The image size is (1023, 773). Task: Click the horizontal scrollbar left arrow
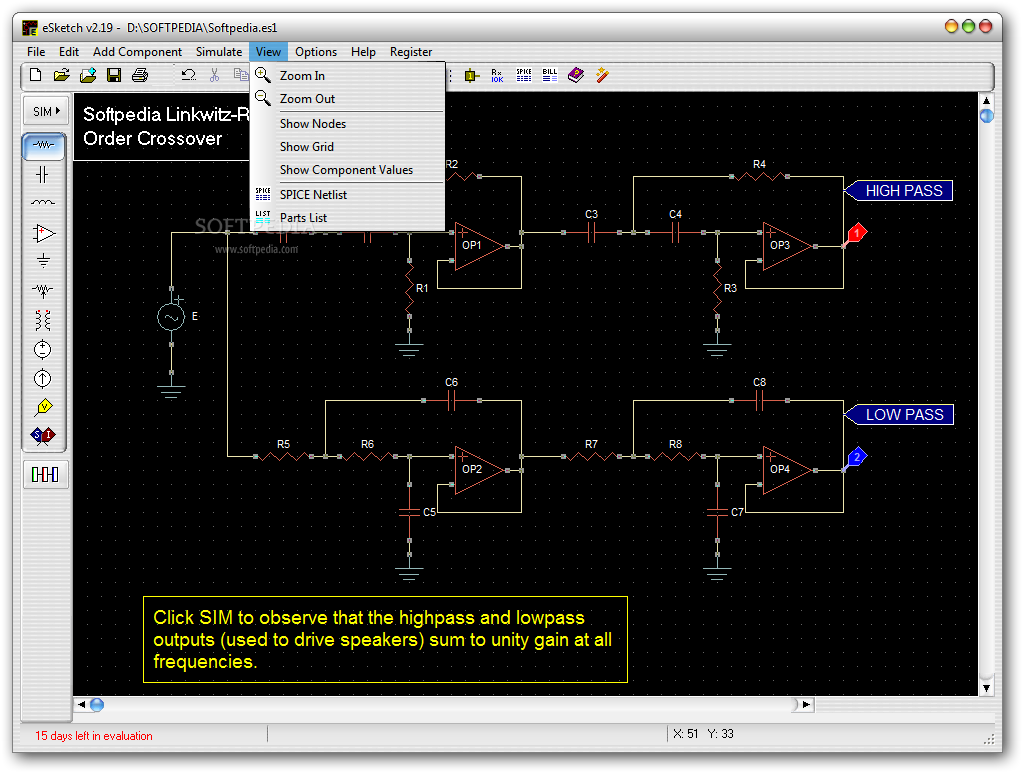pyautogui.click(x=82, y=705)
